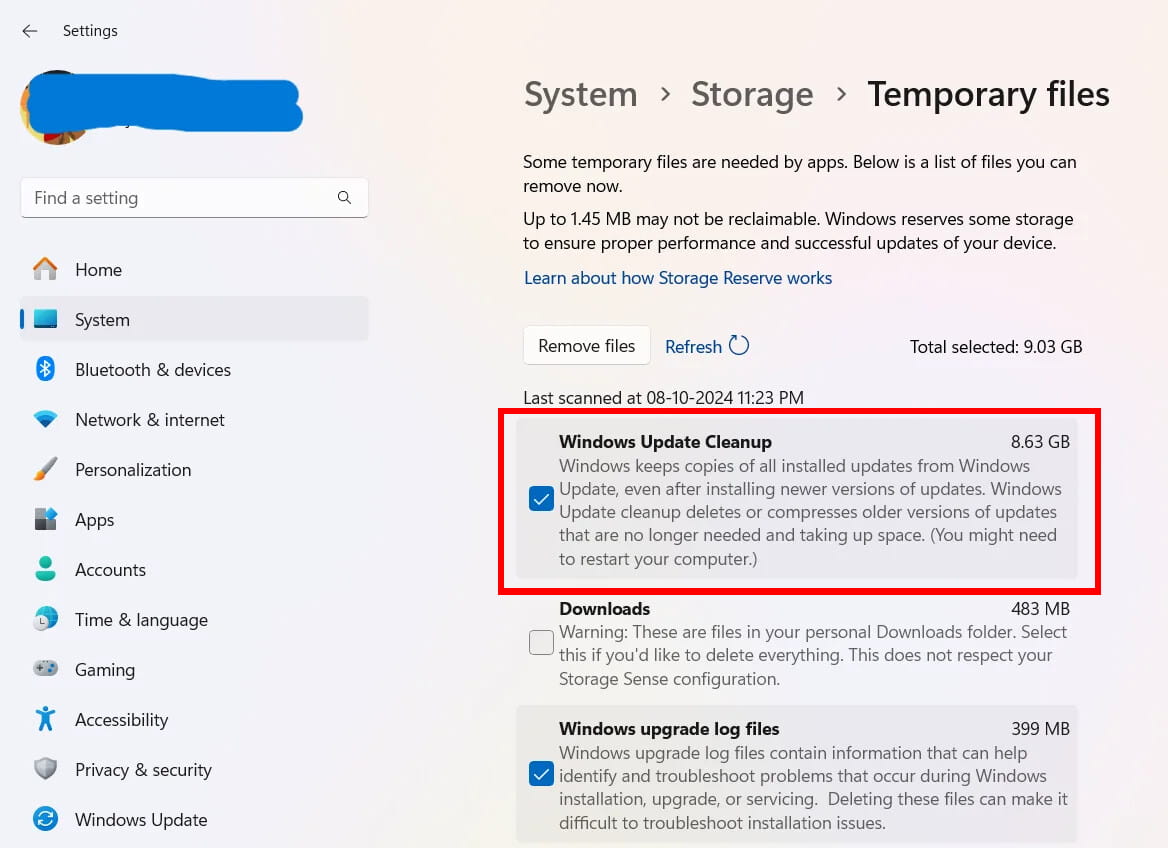Click the 8.63 GB size value
The image size is (1168, 848).
coord(1040,442)
